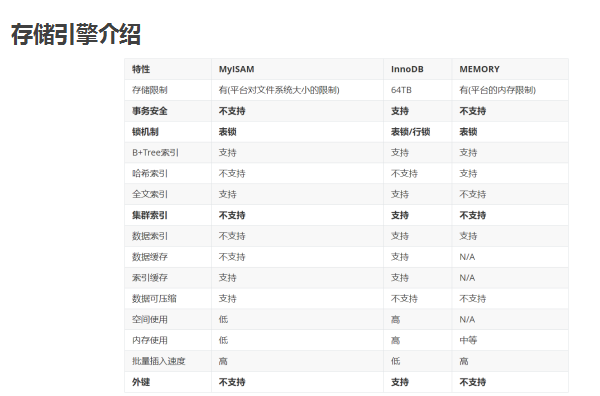600x396 pixels.
Task: Click InnoDB 支持 in 事务安全 row
Action: tap(400, 111)
